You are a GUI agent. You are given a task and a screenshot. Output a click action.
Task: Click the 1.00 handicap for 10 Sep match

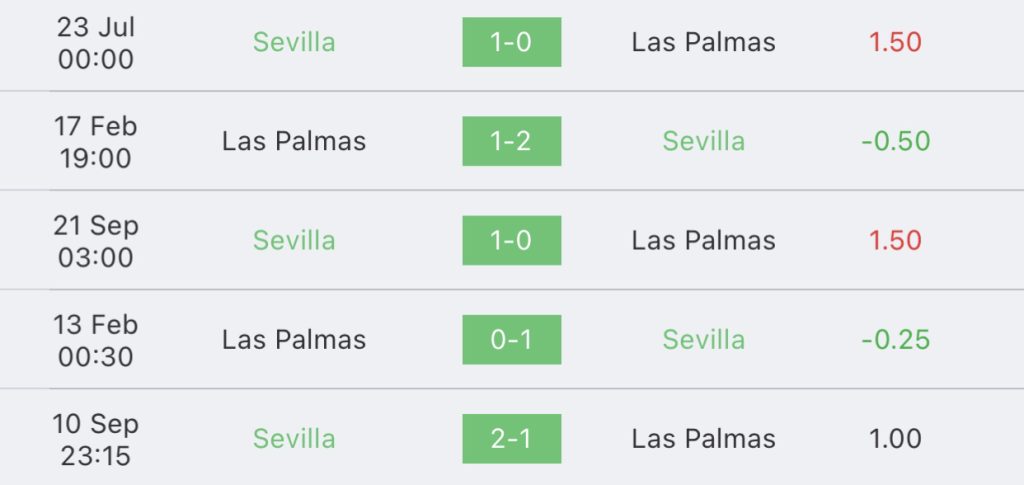(x=895, y=439)
